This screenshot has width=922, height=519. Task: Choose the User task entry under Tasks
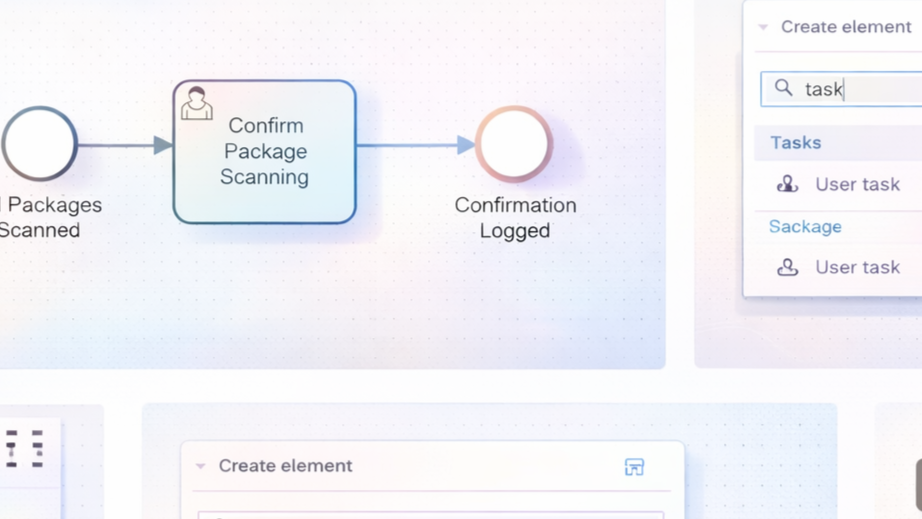coord(857,184)
